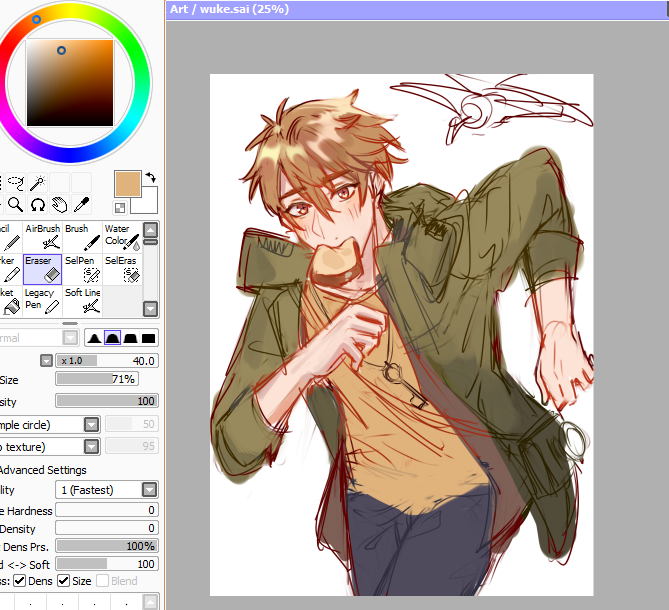Uncheck the Size pressure checkbox

(64, 581)
